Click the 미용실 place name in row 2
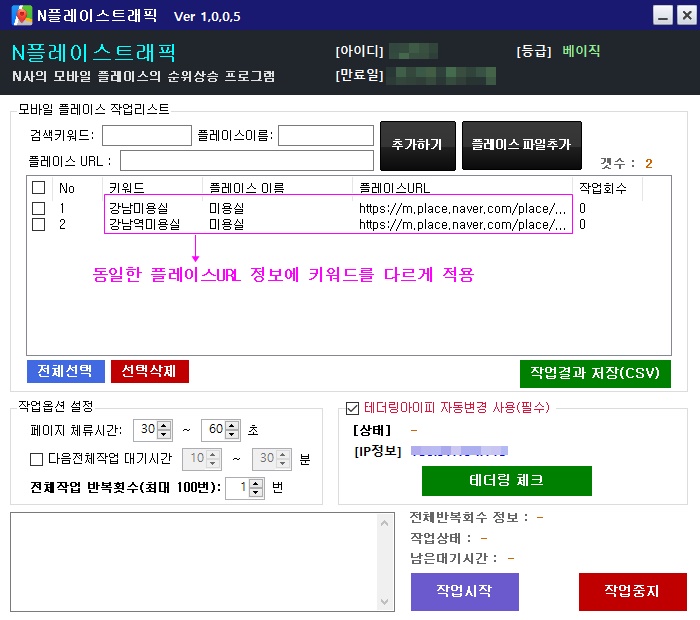 227,224
